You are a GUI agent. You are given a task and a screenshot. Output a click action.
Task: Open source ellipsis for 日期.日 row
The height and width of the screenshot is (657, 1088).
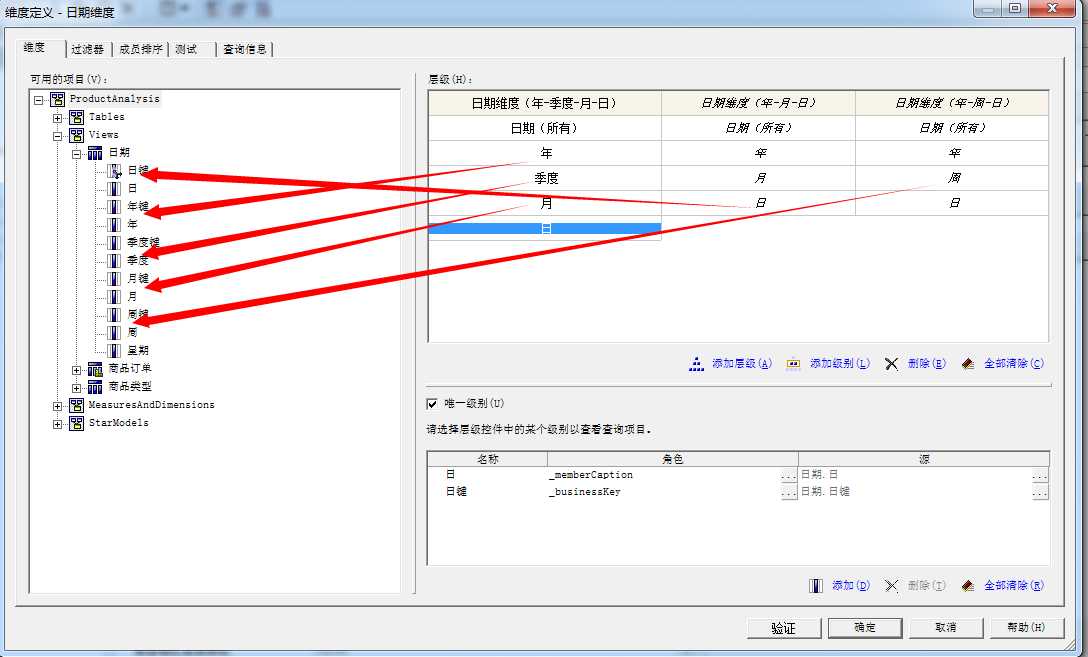[x=1039, y=475]
